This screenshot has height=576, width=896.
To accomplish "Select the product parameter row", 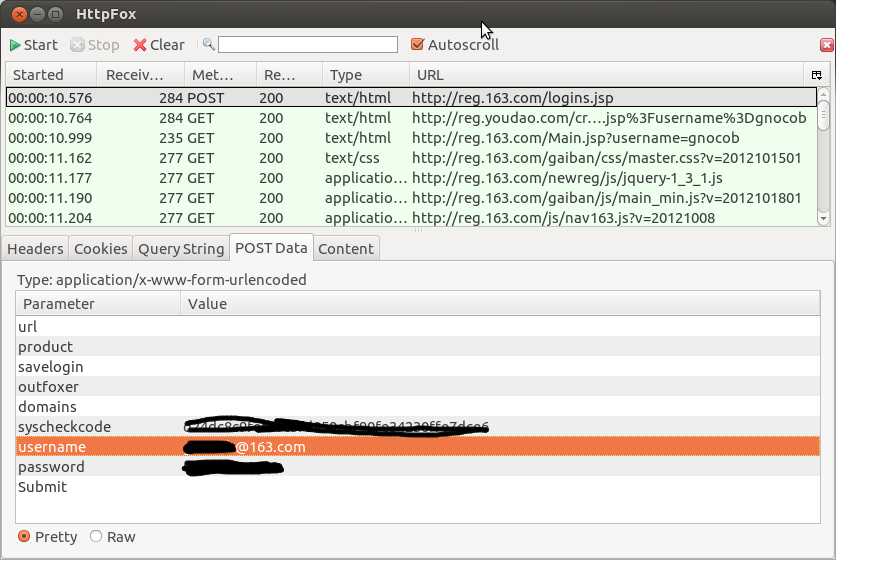I will pos(418,346).
